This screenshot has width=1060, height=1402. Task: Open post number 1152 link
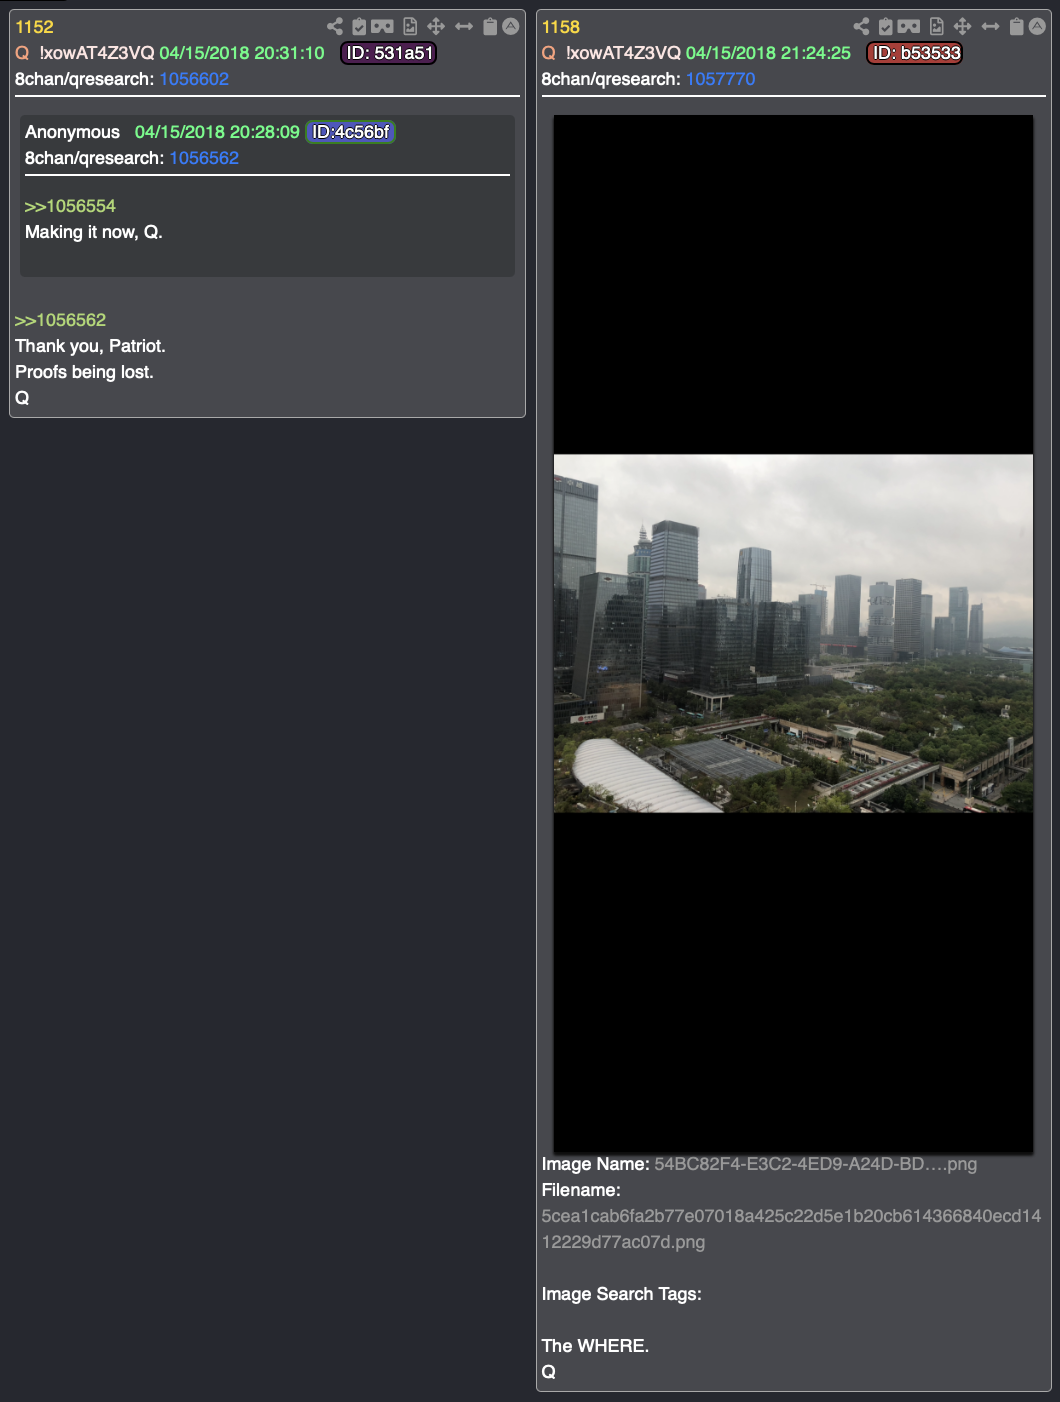[34, 27]
